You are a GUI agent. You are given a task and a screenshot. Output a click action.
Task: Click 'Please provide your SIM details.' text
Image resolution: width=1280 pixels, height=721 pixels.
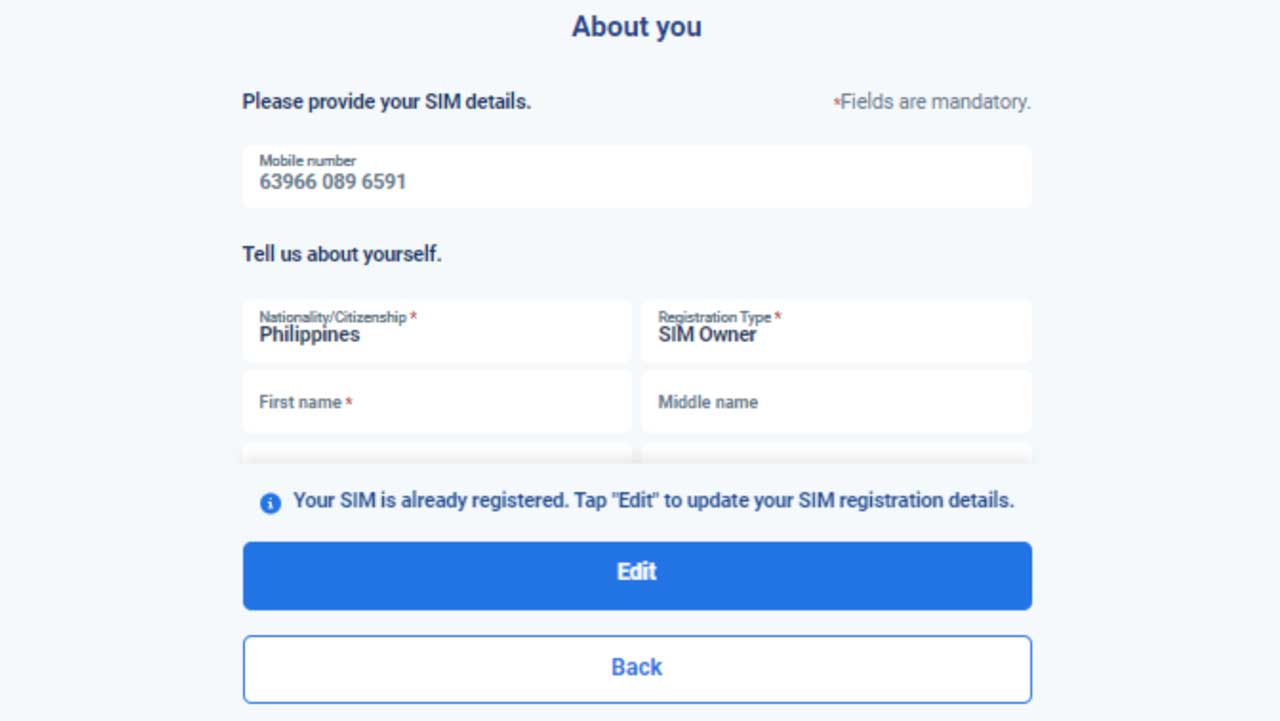pyautogui.click(x=386, y=102)
